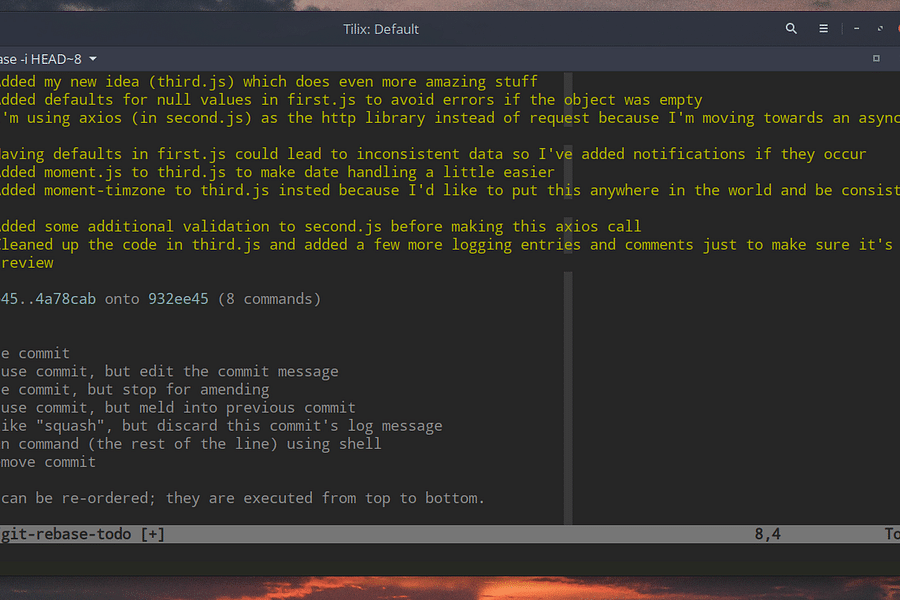The image size is (900, 600).
Task: Open the Tilix search function
Action: tap(791, 28)
